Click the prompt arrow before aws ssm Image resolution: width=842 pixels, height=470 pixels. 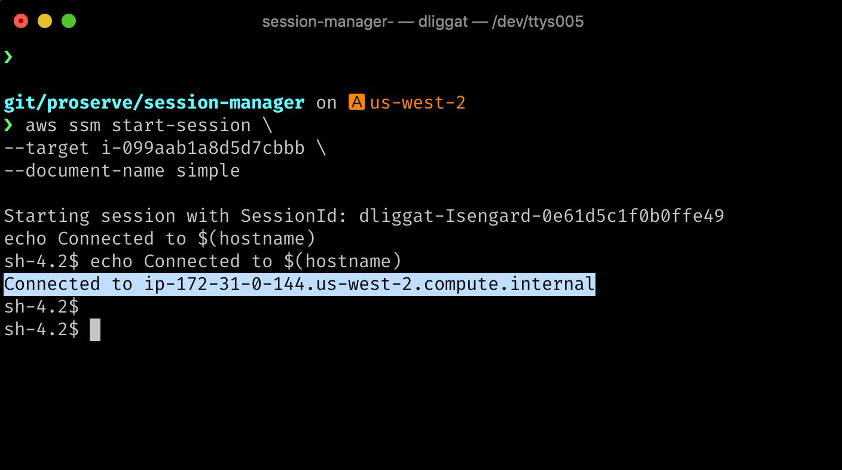click(8, 125)
